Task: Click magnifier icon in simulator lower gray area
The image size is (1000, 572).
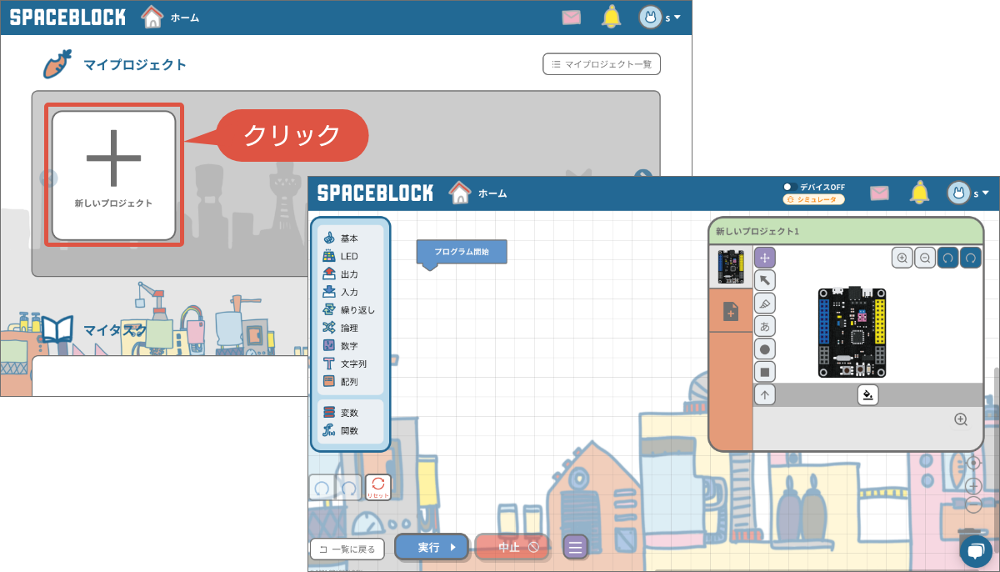Action: coord(961,419)
